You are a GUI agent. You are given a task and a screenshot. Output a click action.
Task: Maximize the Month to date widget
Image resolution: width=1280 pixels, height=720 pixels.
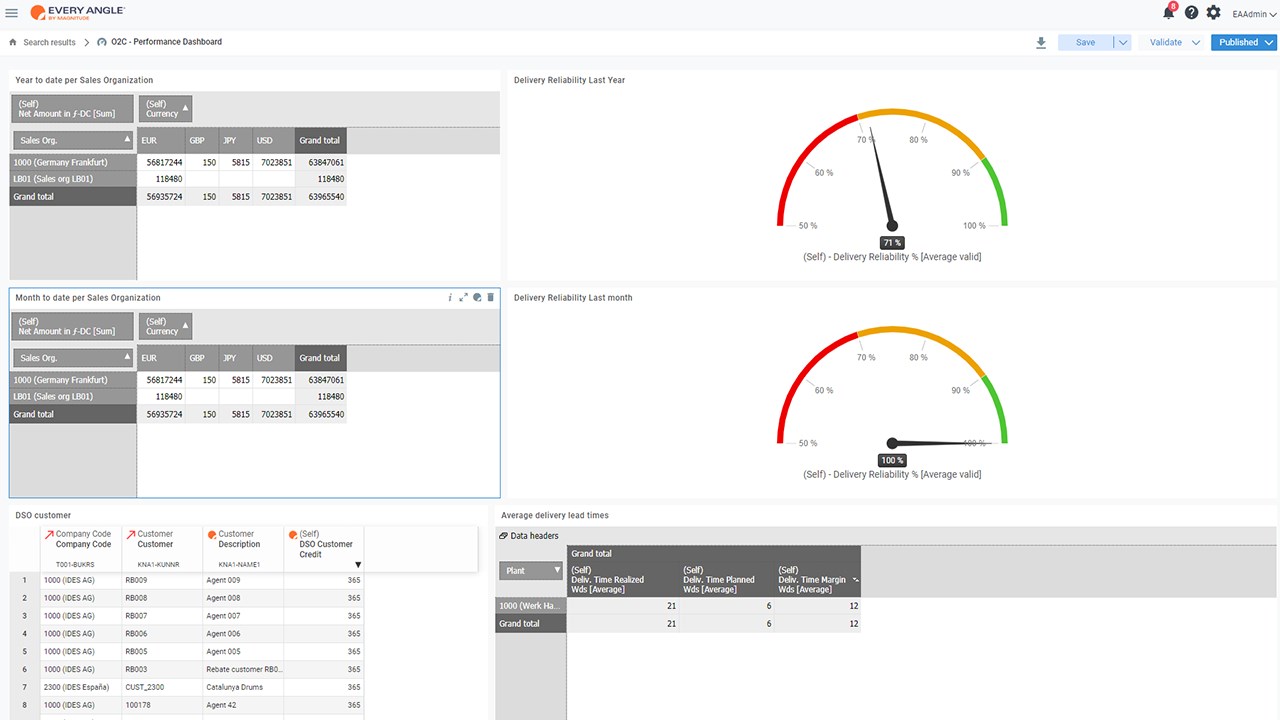click(x=463, y=297)
